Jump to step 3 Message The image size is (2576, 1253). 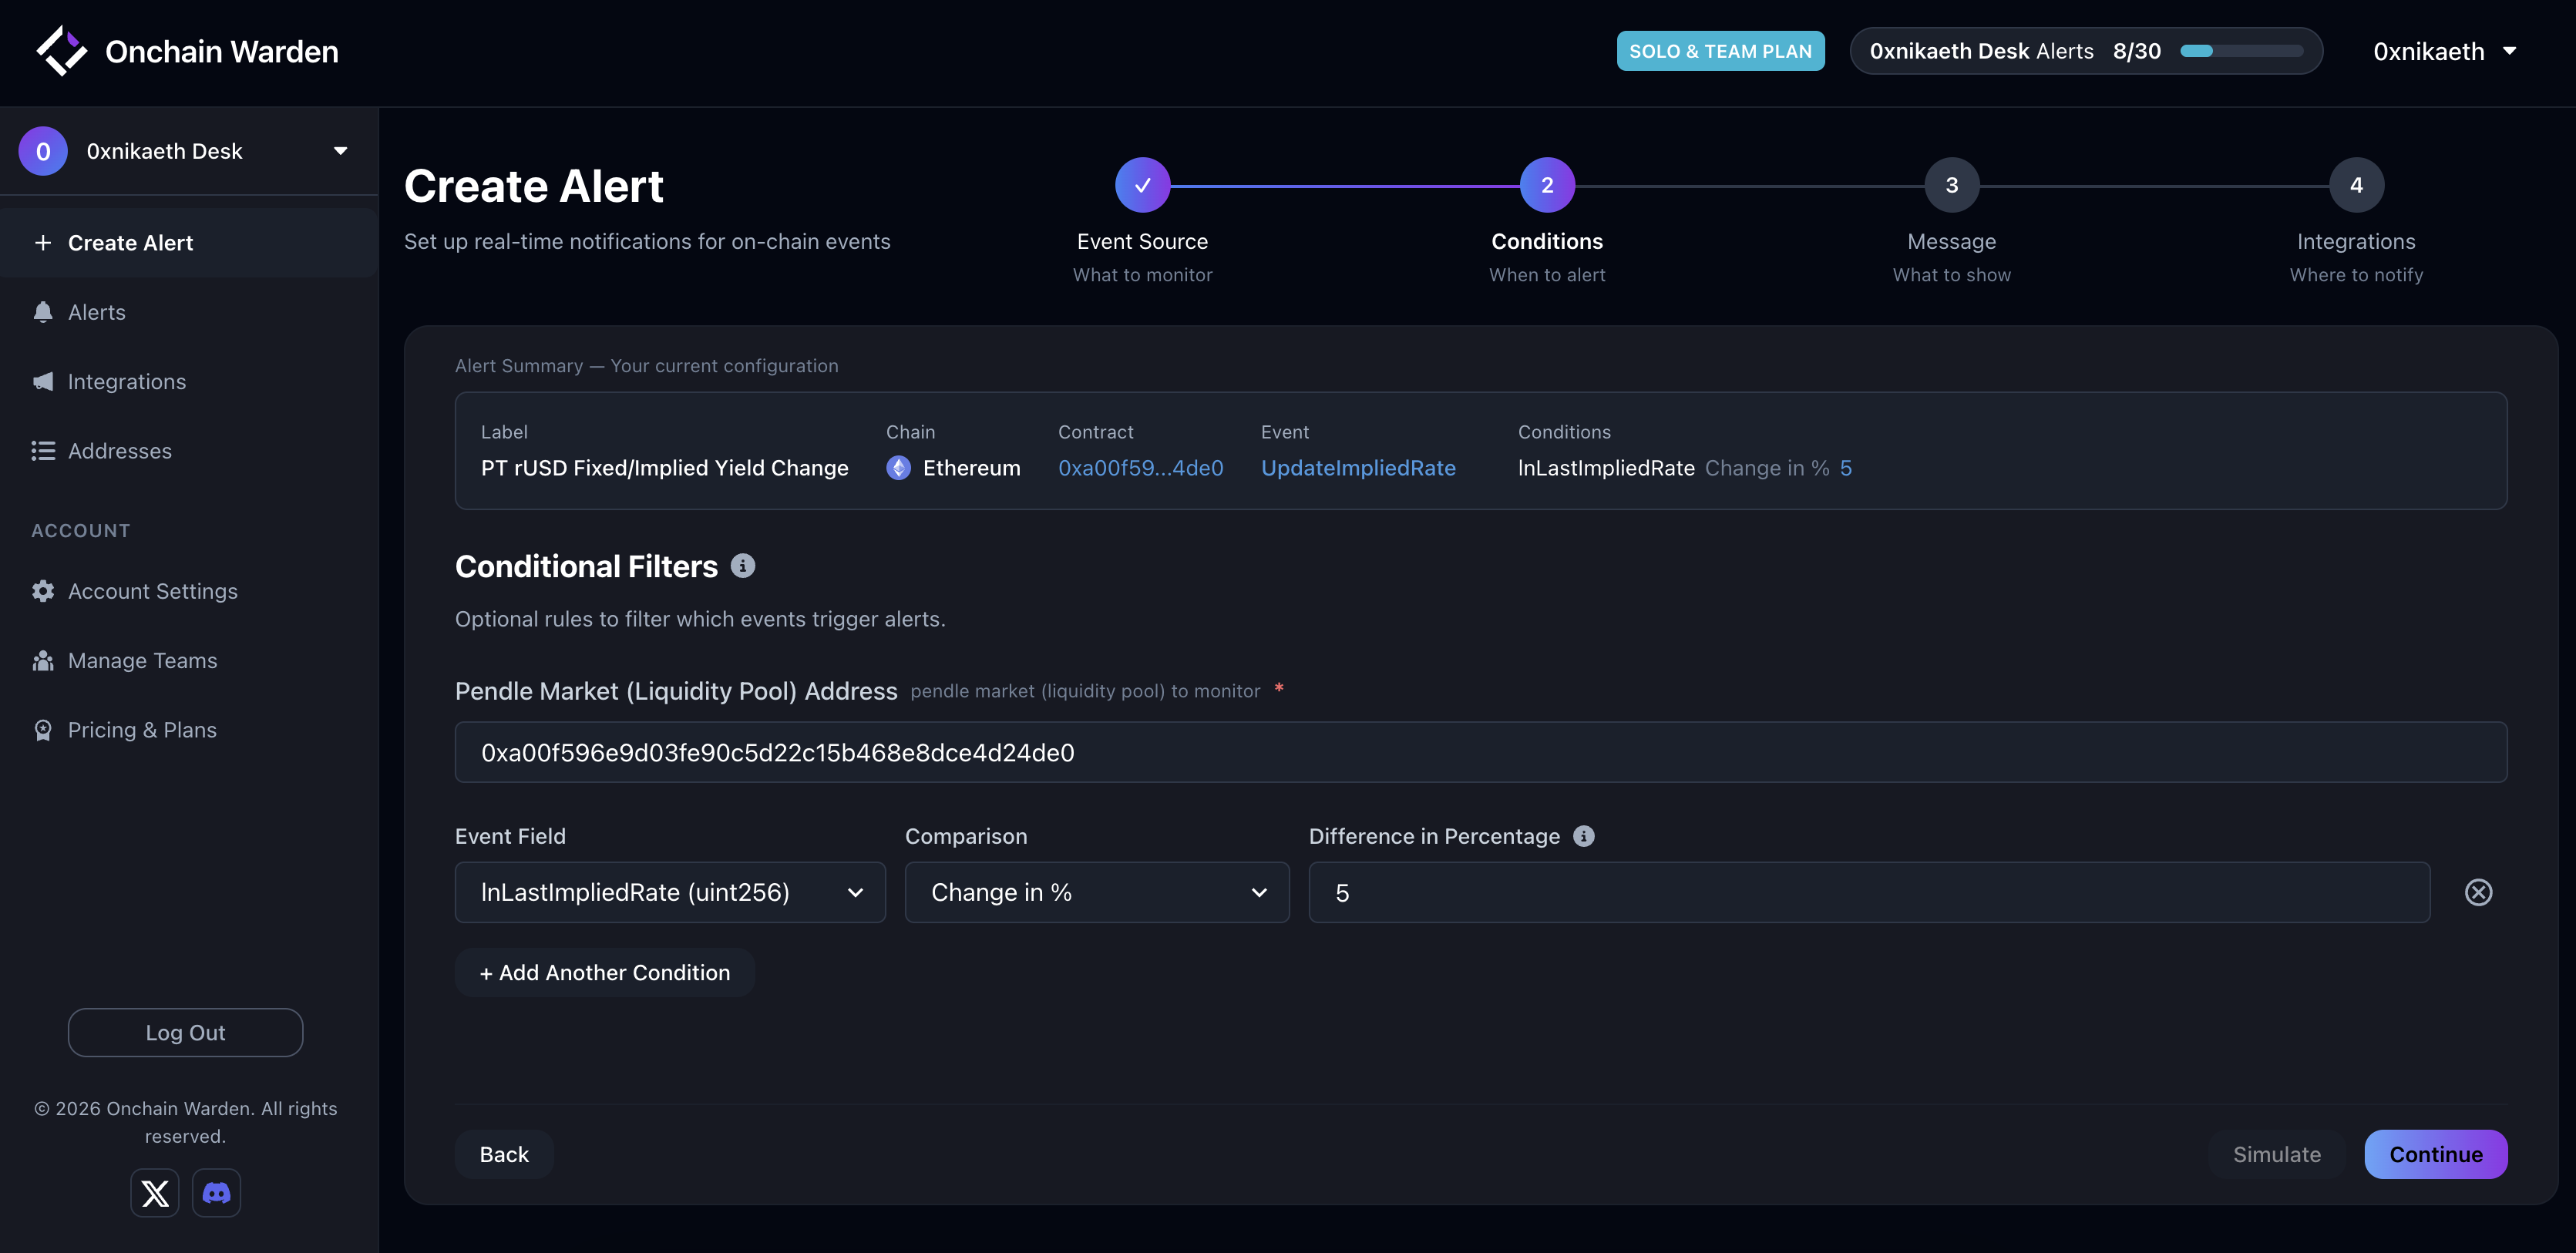[x=1951, y=185]
